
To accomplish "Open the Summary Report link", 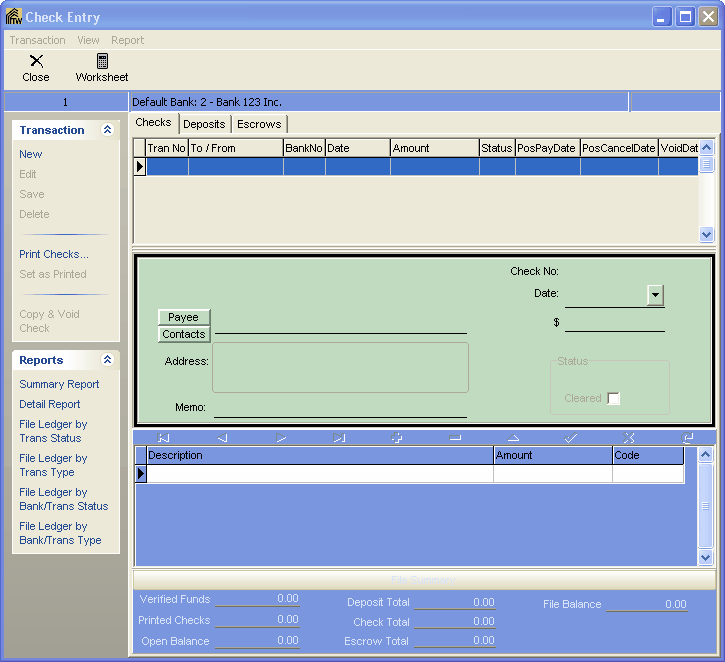I will point(59,384).
